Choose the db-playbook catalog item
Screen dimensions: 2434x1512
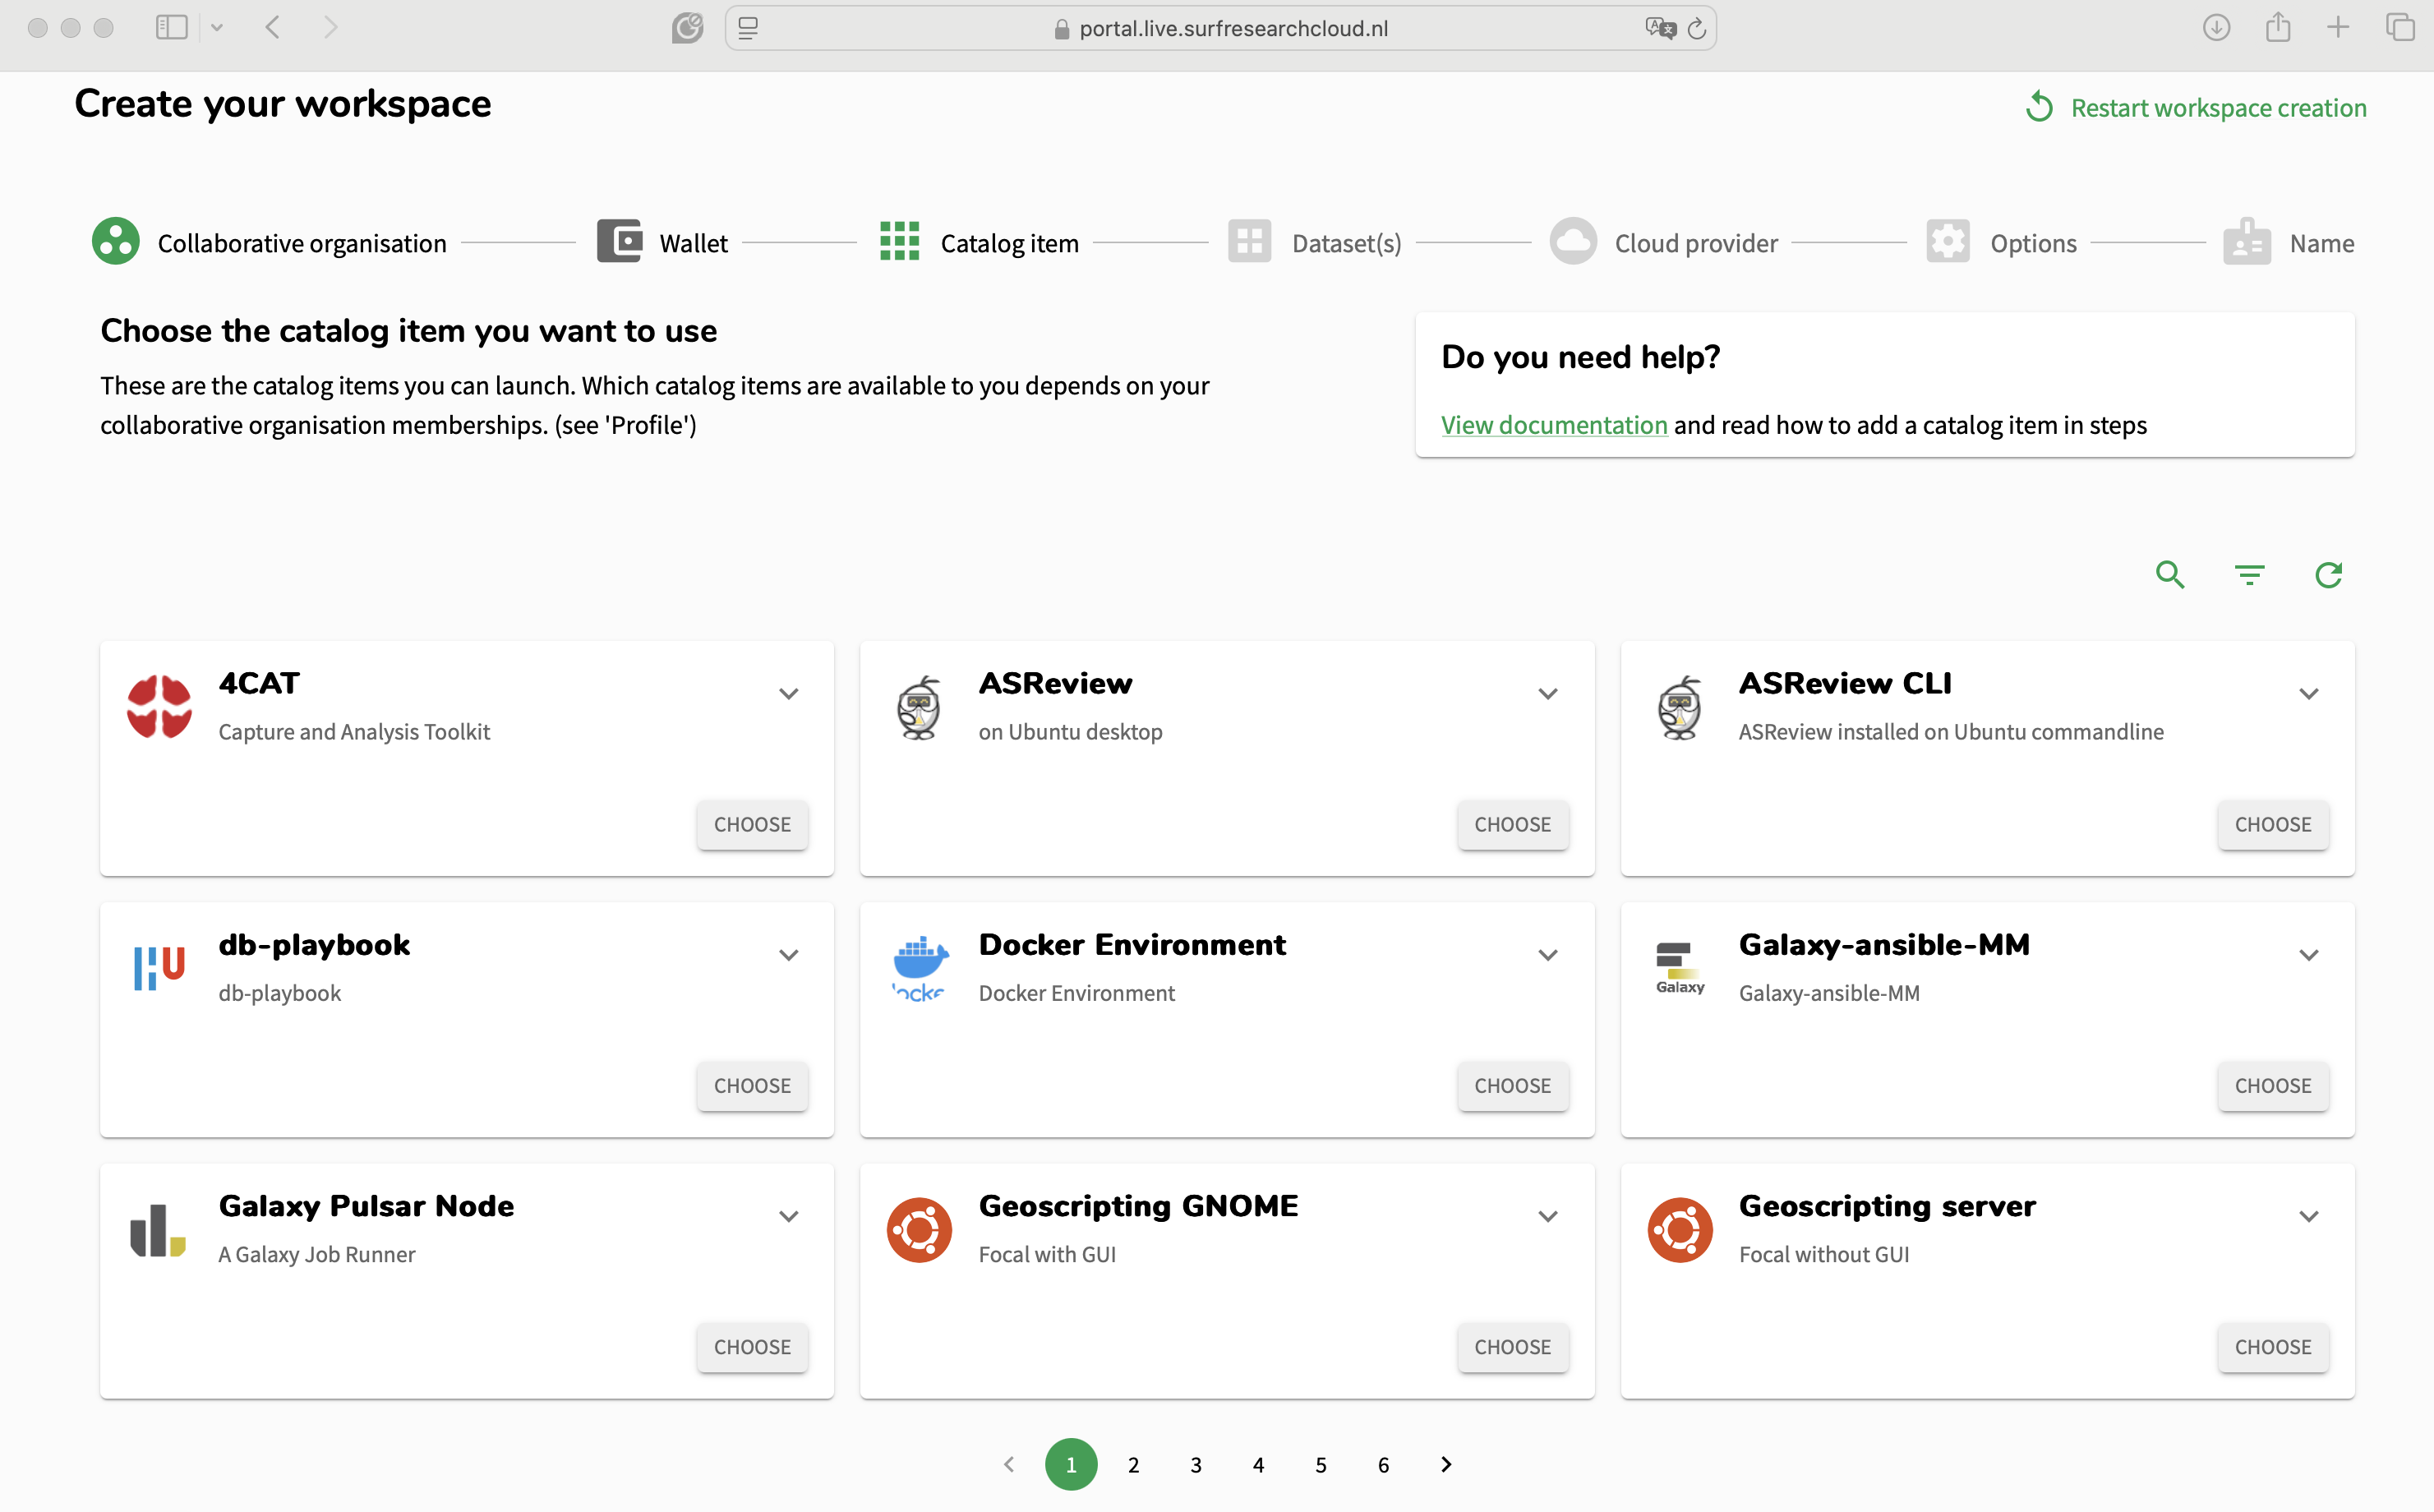752,1085
